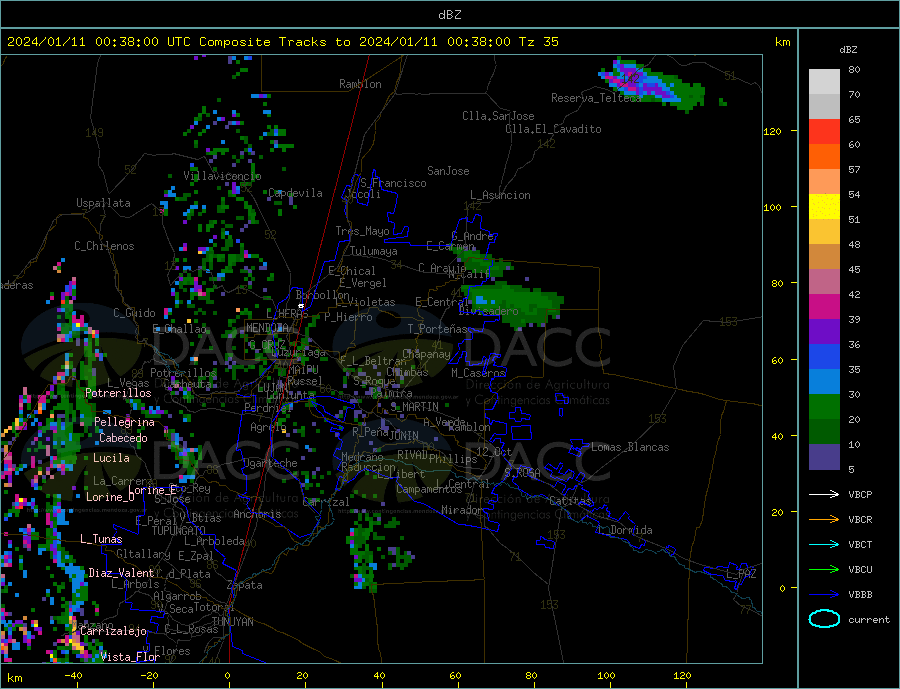Click the Carrizalejo map label
Screen dimensions: 900x689
tap(113, 632)
